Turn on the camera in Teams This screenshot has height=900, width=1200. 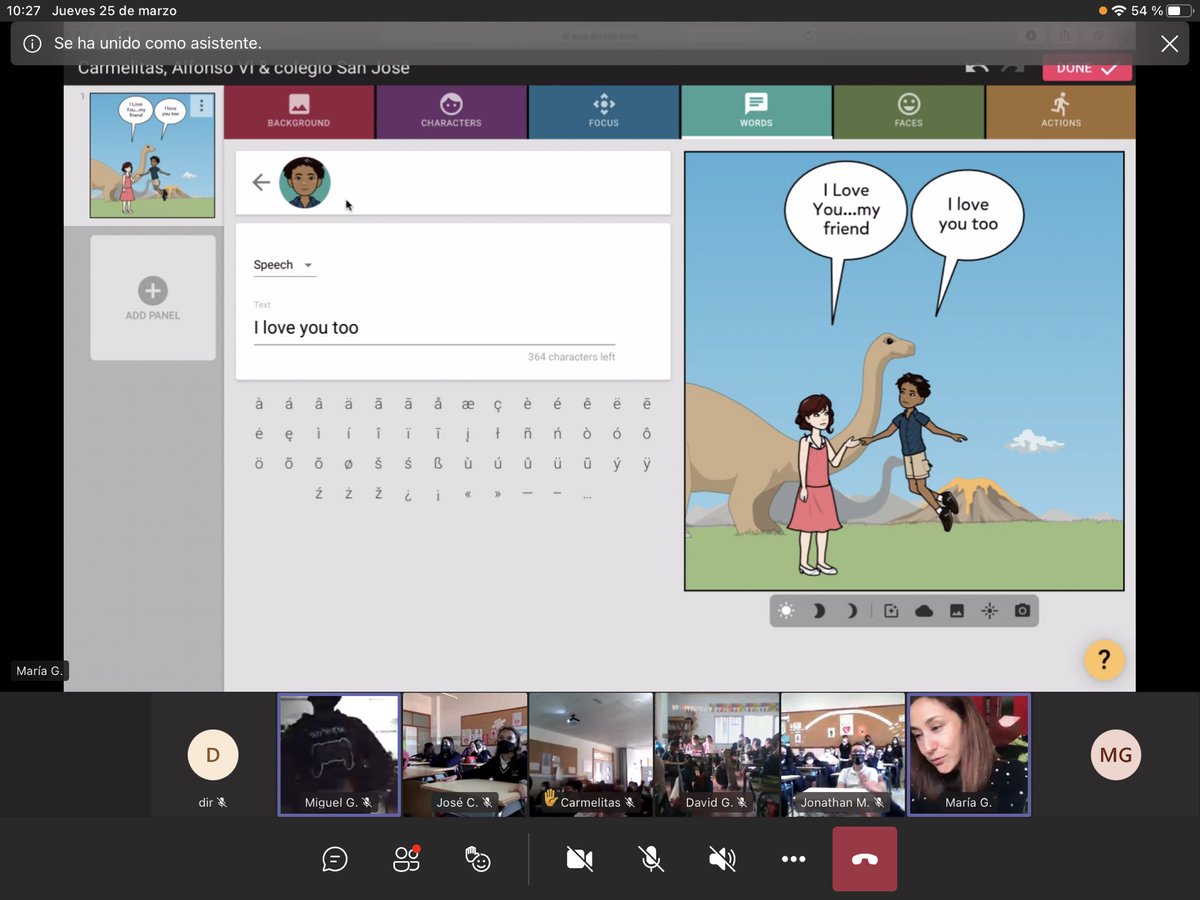[x=580, y=859]
